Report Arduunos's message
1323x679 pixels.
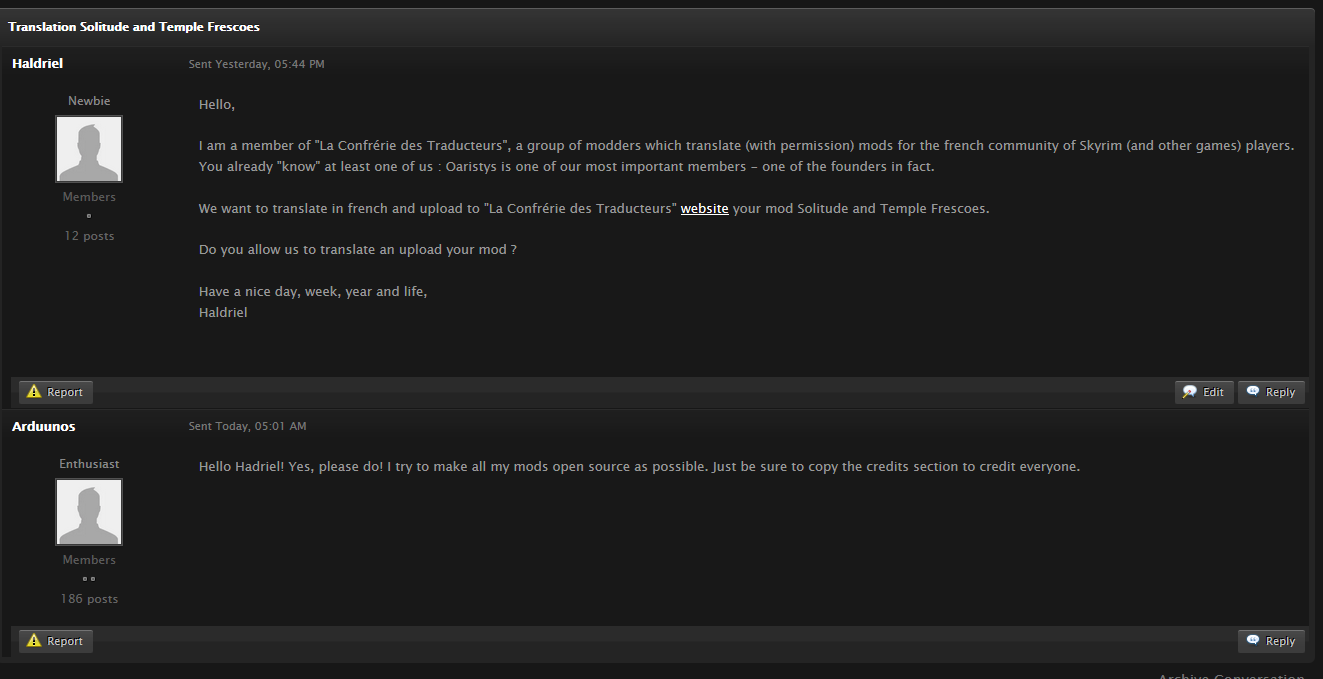click(x=56, y=641)
